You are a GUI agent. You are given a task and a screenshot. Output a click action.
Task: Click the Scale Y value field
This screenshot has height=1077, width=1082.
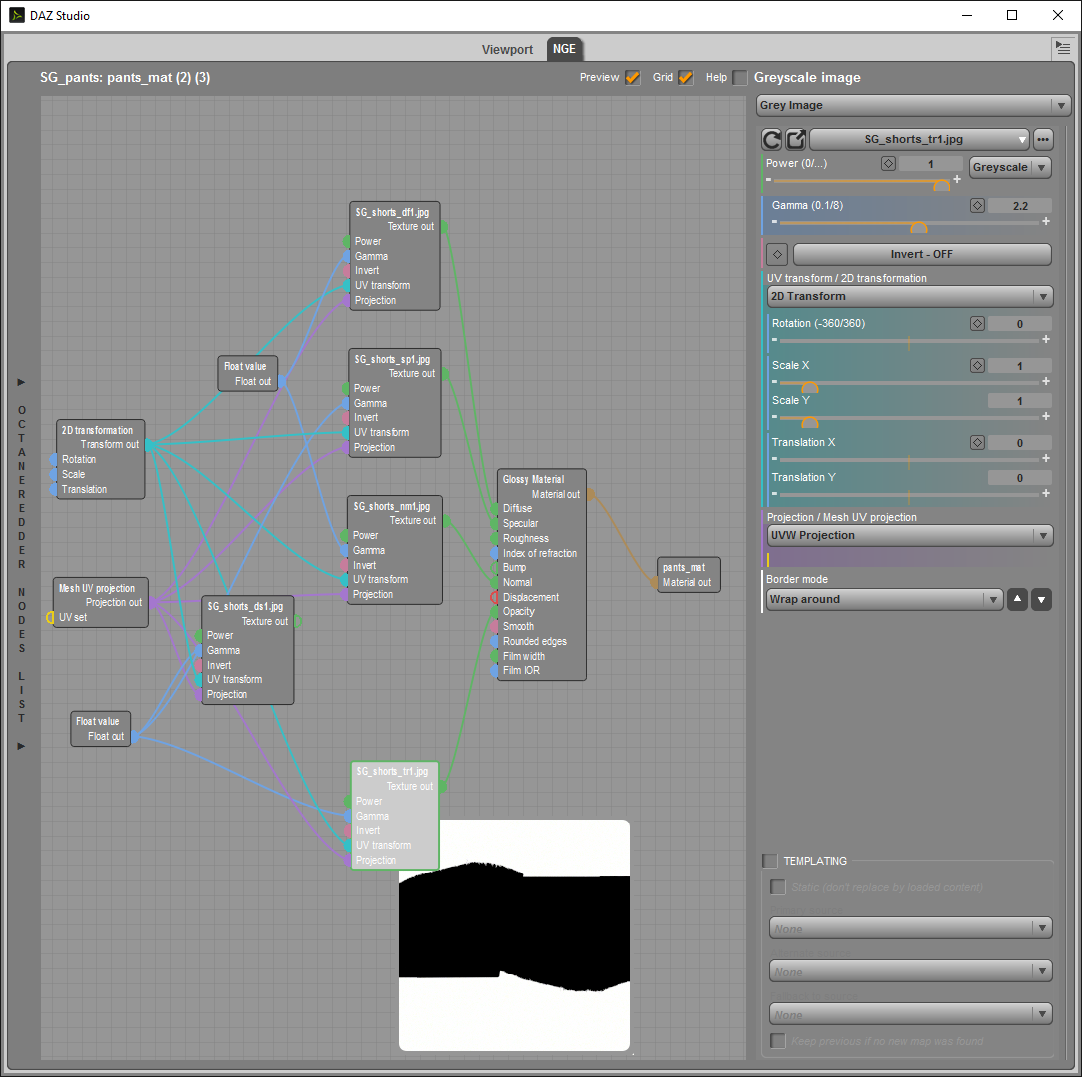(x=1020, y=401)
